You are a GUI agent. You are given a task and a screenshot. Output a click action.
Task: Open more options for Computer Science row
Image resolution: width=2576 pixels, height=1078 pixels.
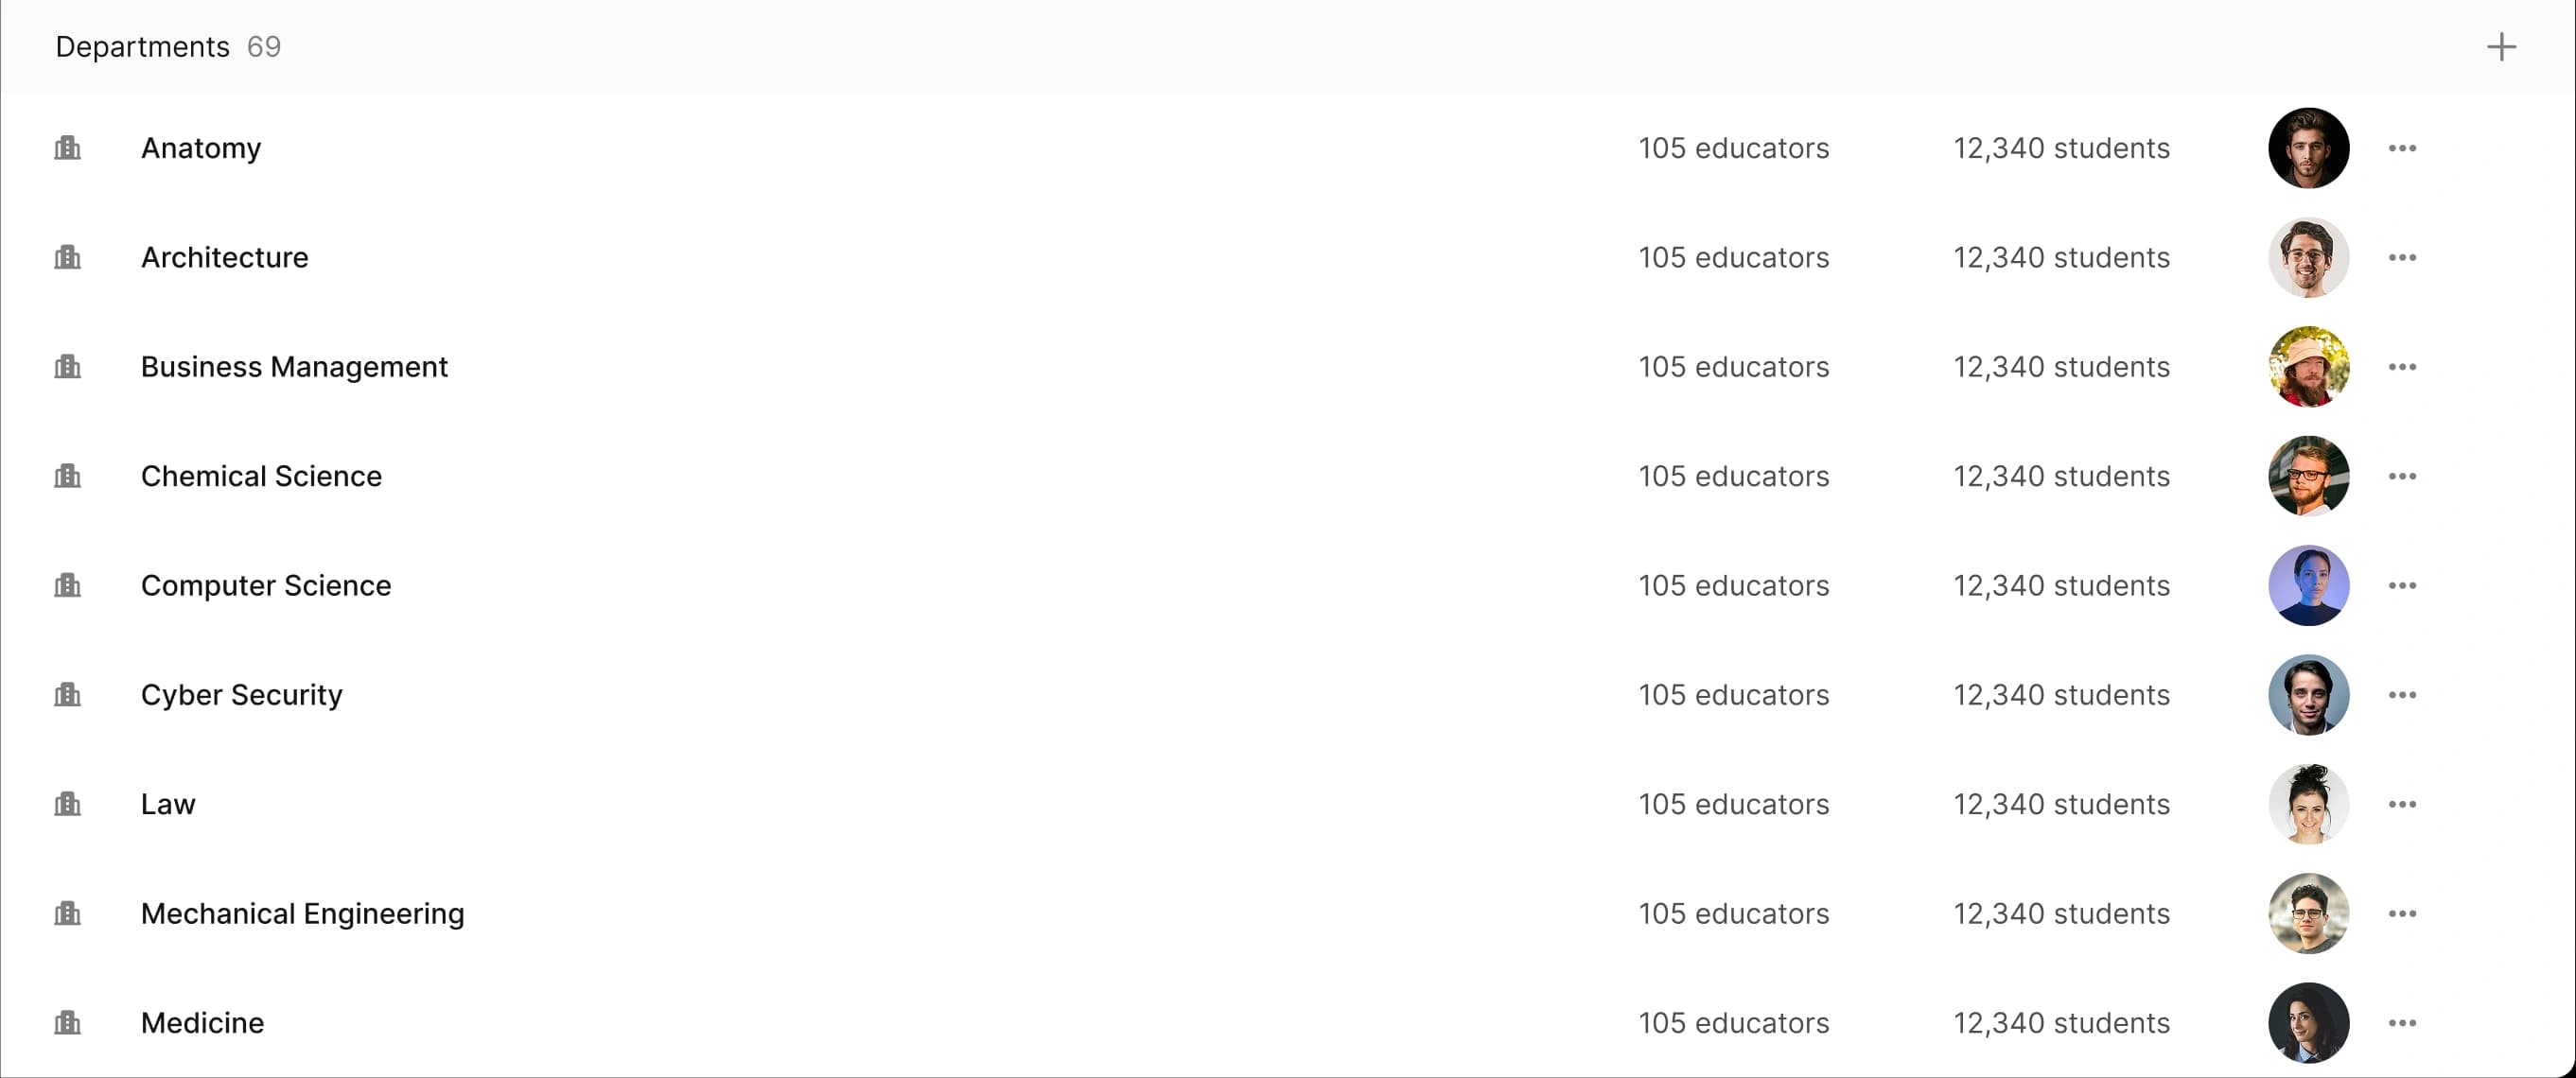tap(2402, 585)
